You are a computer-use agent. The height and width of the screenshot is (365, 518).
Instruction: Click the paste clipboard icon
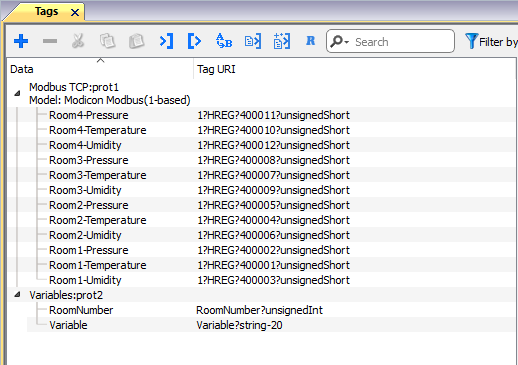click(136, 41)
